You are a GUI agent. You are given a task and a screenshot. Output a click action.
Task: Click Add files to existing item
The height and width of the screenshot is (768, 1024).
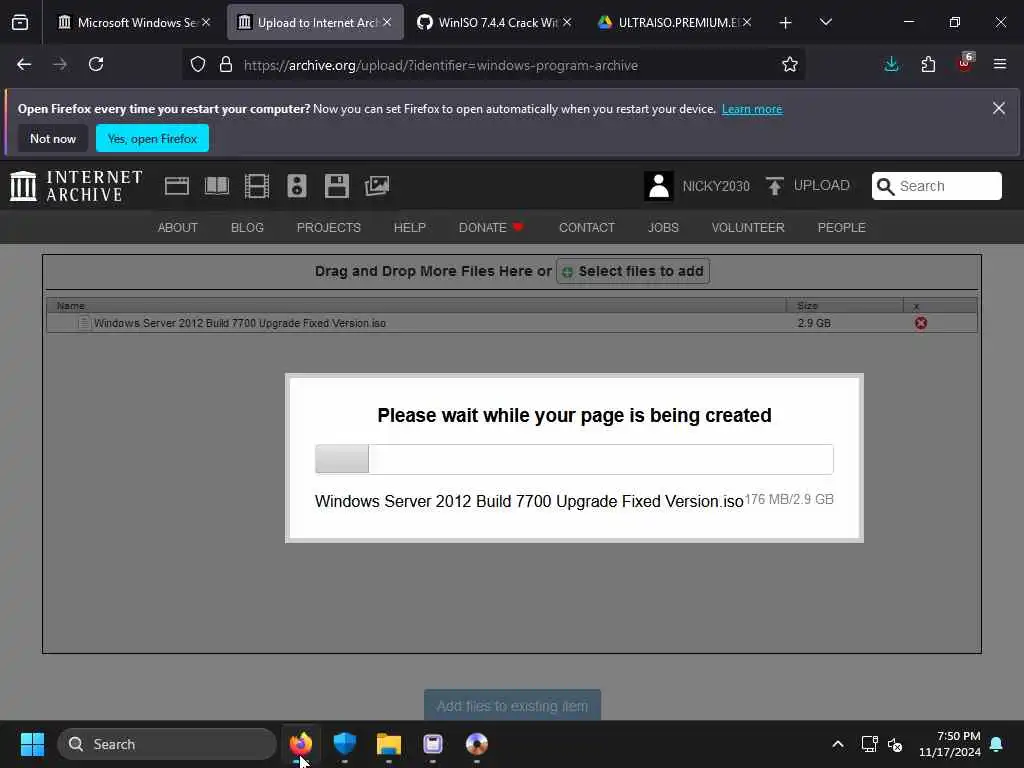(x=512, y=705)
